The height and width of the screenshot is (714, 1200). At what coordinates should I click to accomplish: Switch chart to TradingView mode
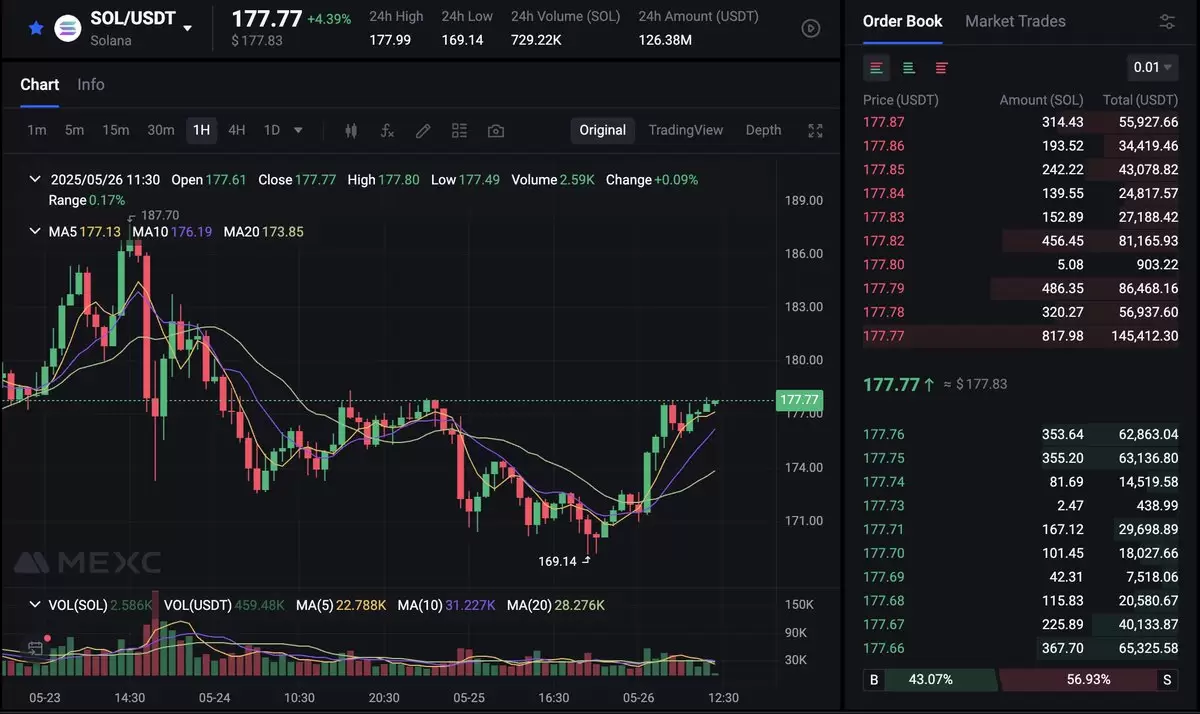point(686,130)
